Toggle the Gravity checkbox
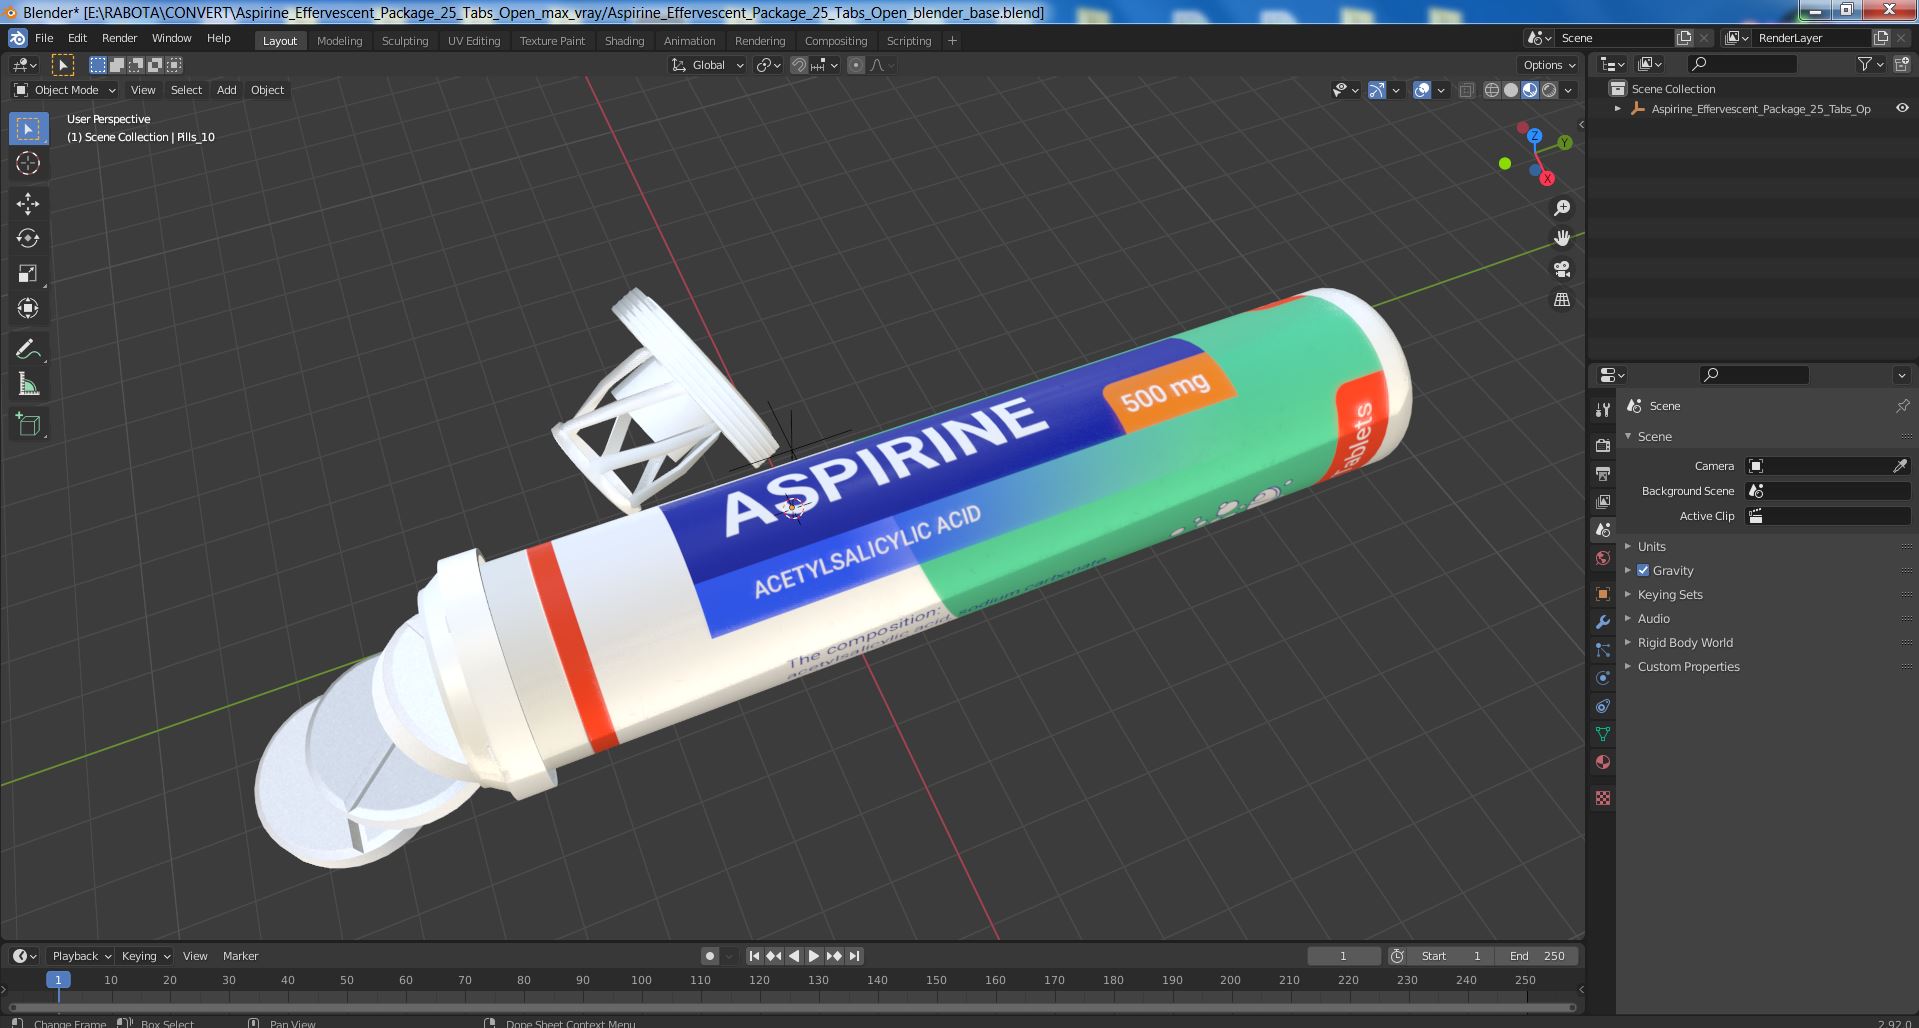This screenshot has width=1919, height=1028. tap(1643, 570)
